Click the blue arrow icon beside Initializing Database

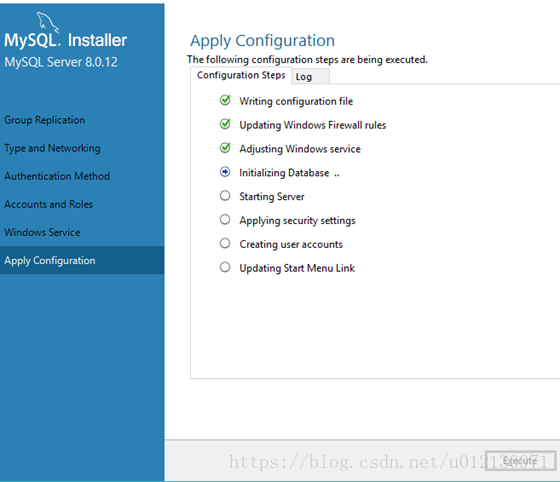(x=225, y=172)
